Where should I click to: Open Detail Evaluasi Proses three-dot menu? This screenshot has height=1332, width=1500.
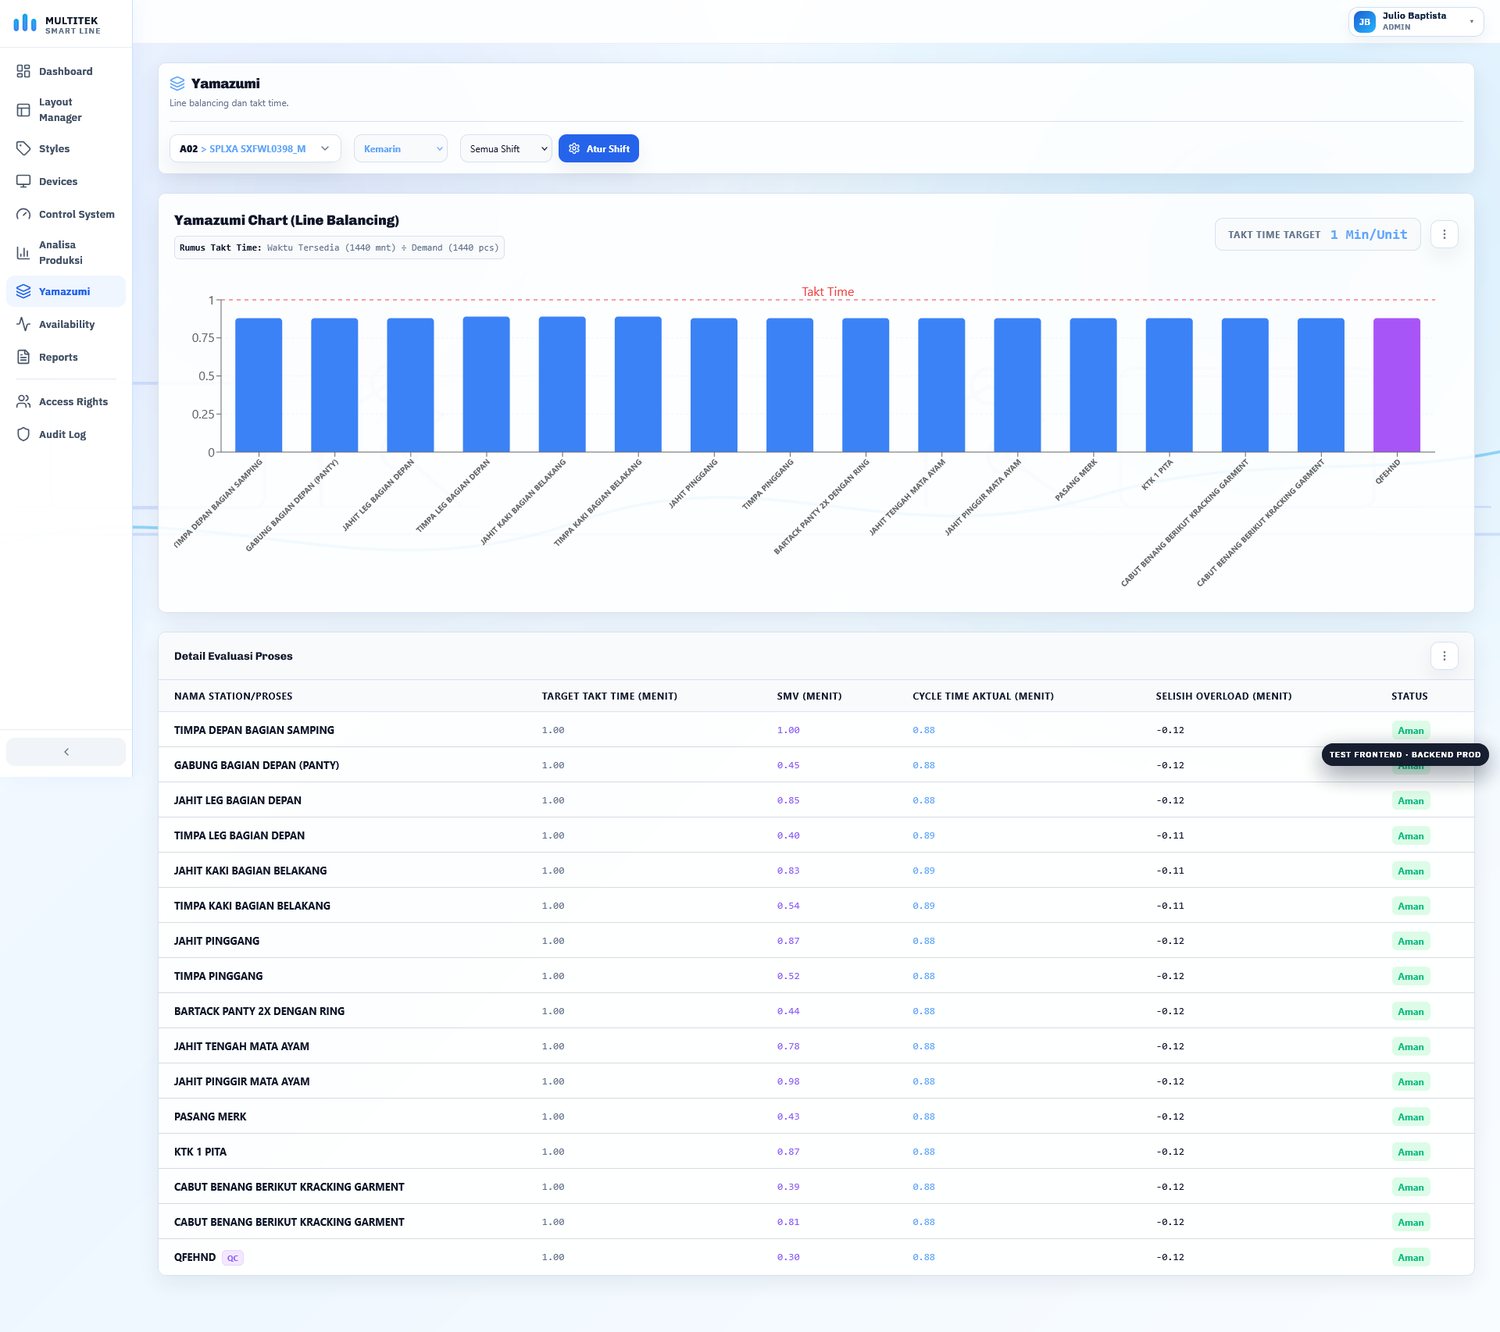(1444, 657)
